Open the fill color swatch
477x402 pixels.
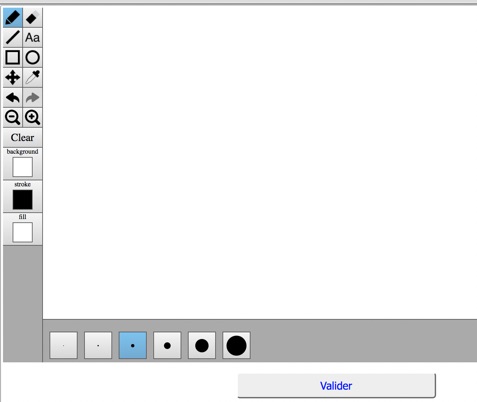[22, 232]
